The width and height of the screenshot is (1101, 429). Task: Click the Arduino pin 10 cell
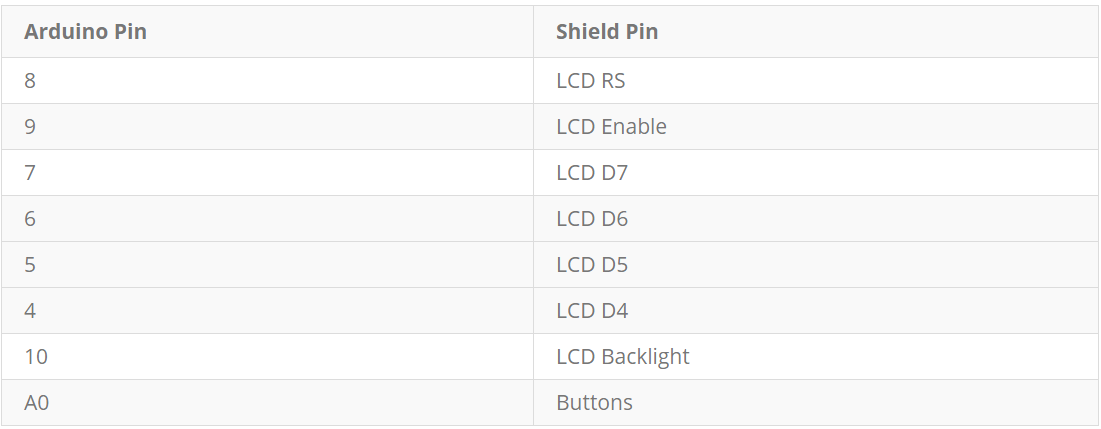[x=35, y=357]
